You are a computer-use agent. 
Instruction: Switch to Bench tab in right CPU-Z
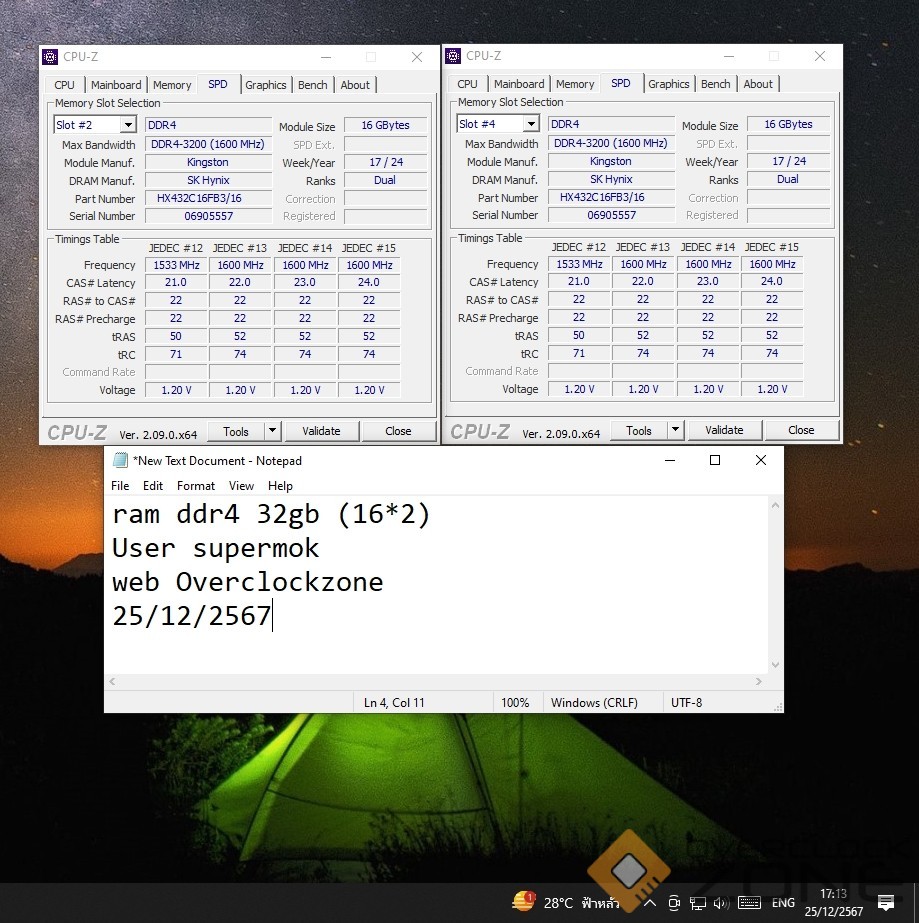point(715,84)
